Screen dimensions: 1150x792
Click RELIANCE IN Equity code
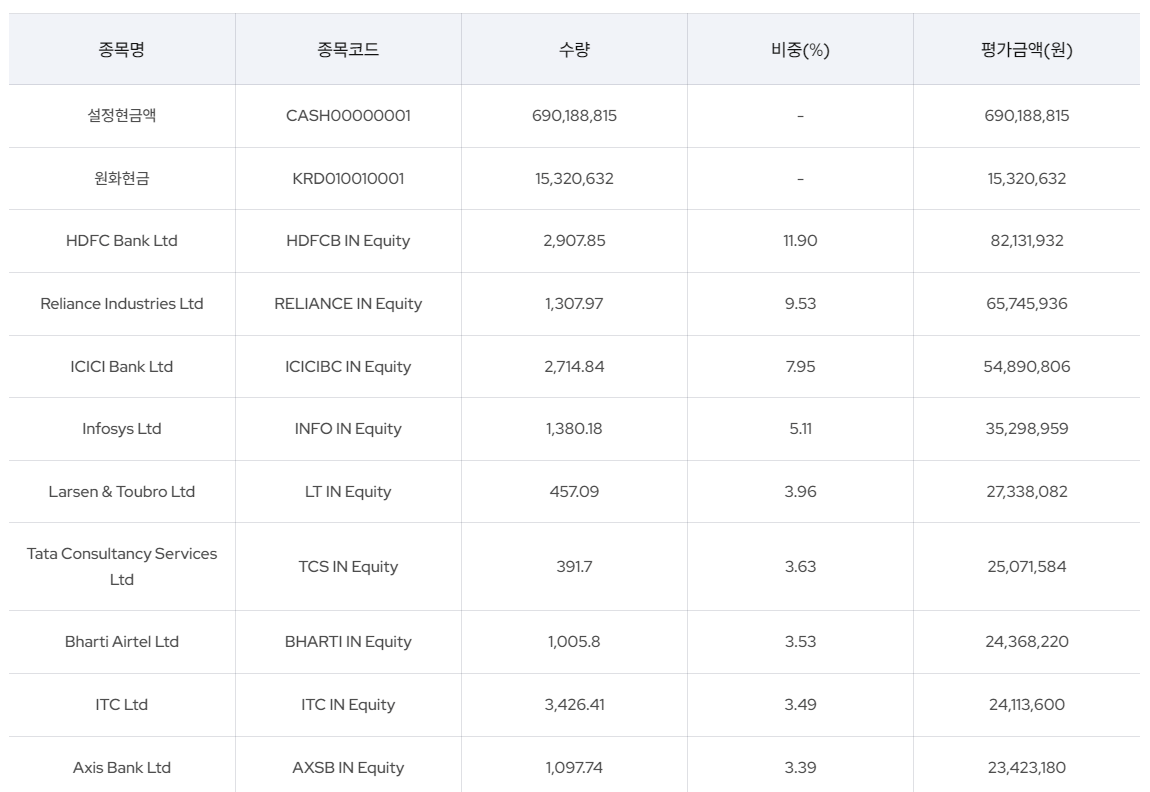pyautogui.click(x=348, y=304)
